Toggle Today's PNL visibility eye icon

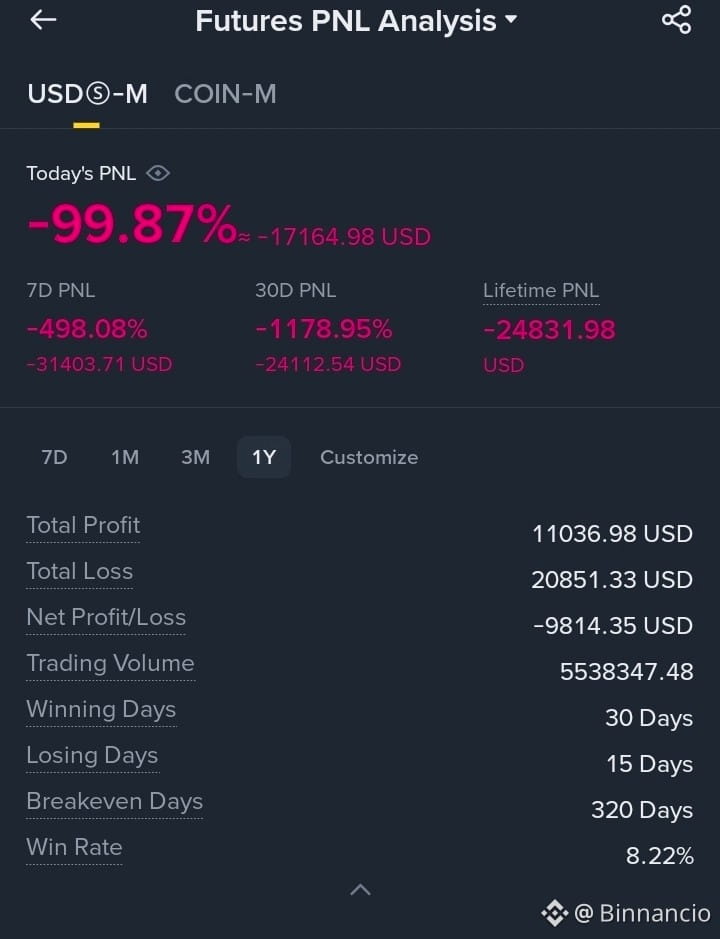click(158, 174)
